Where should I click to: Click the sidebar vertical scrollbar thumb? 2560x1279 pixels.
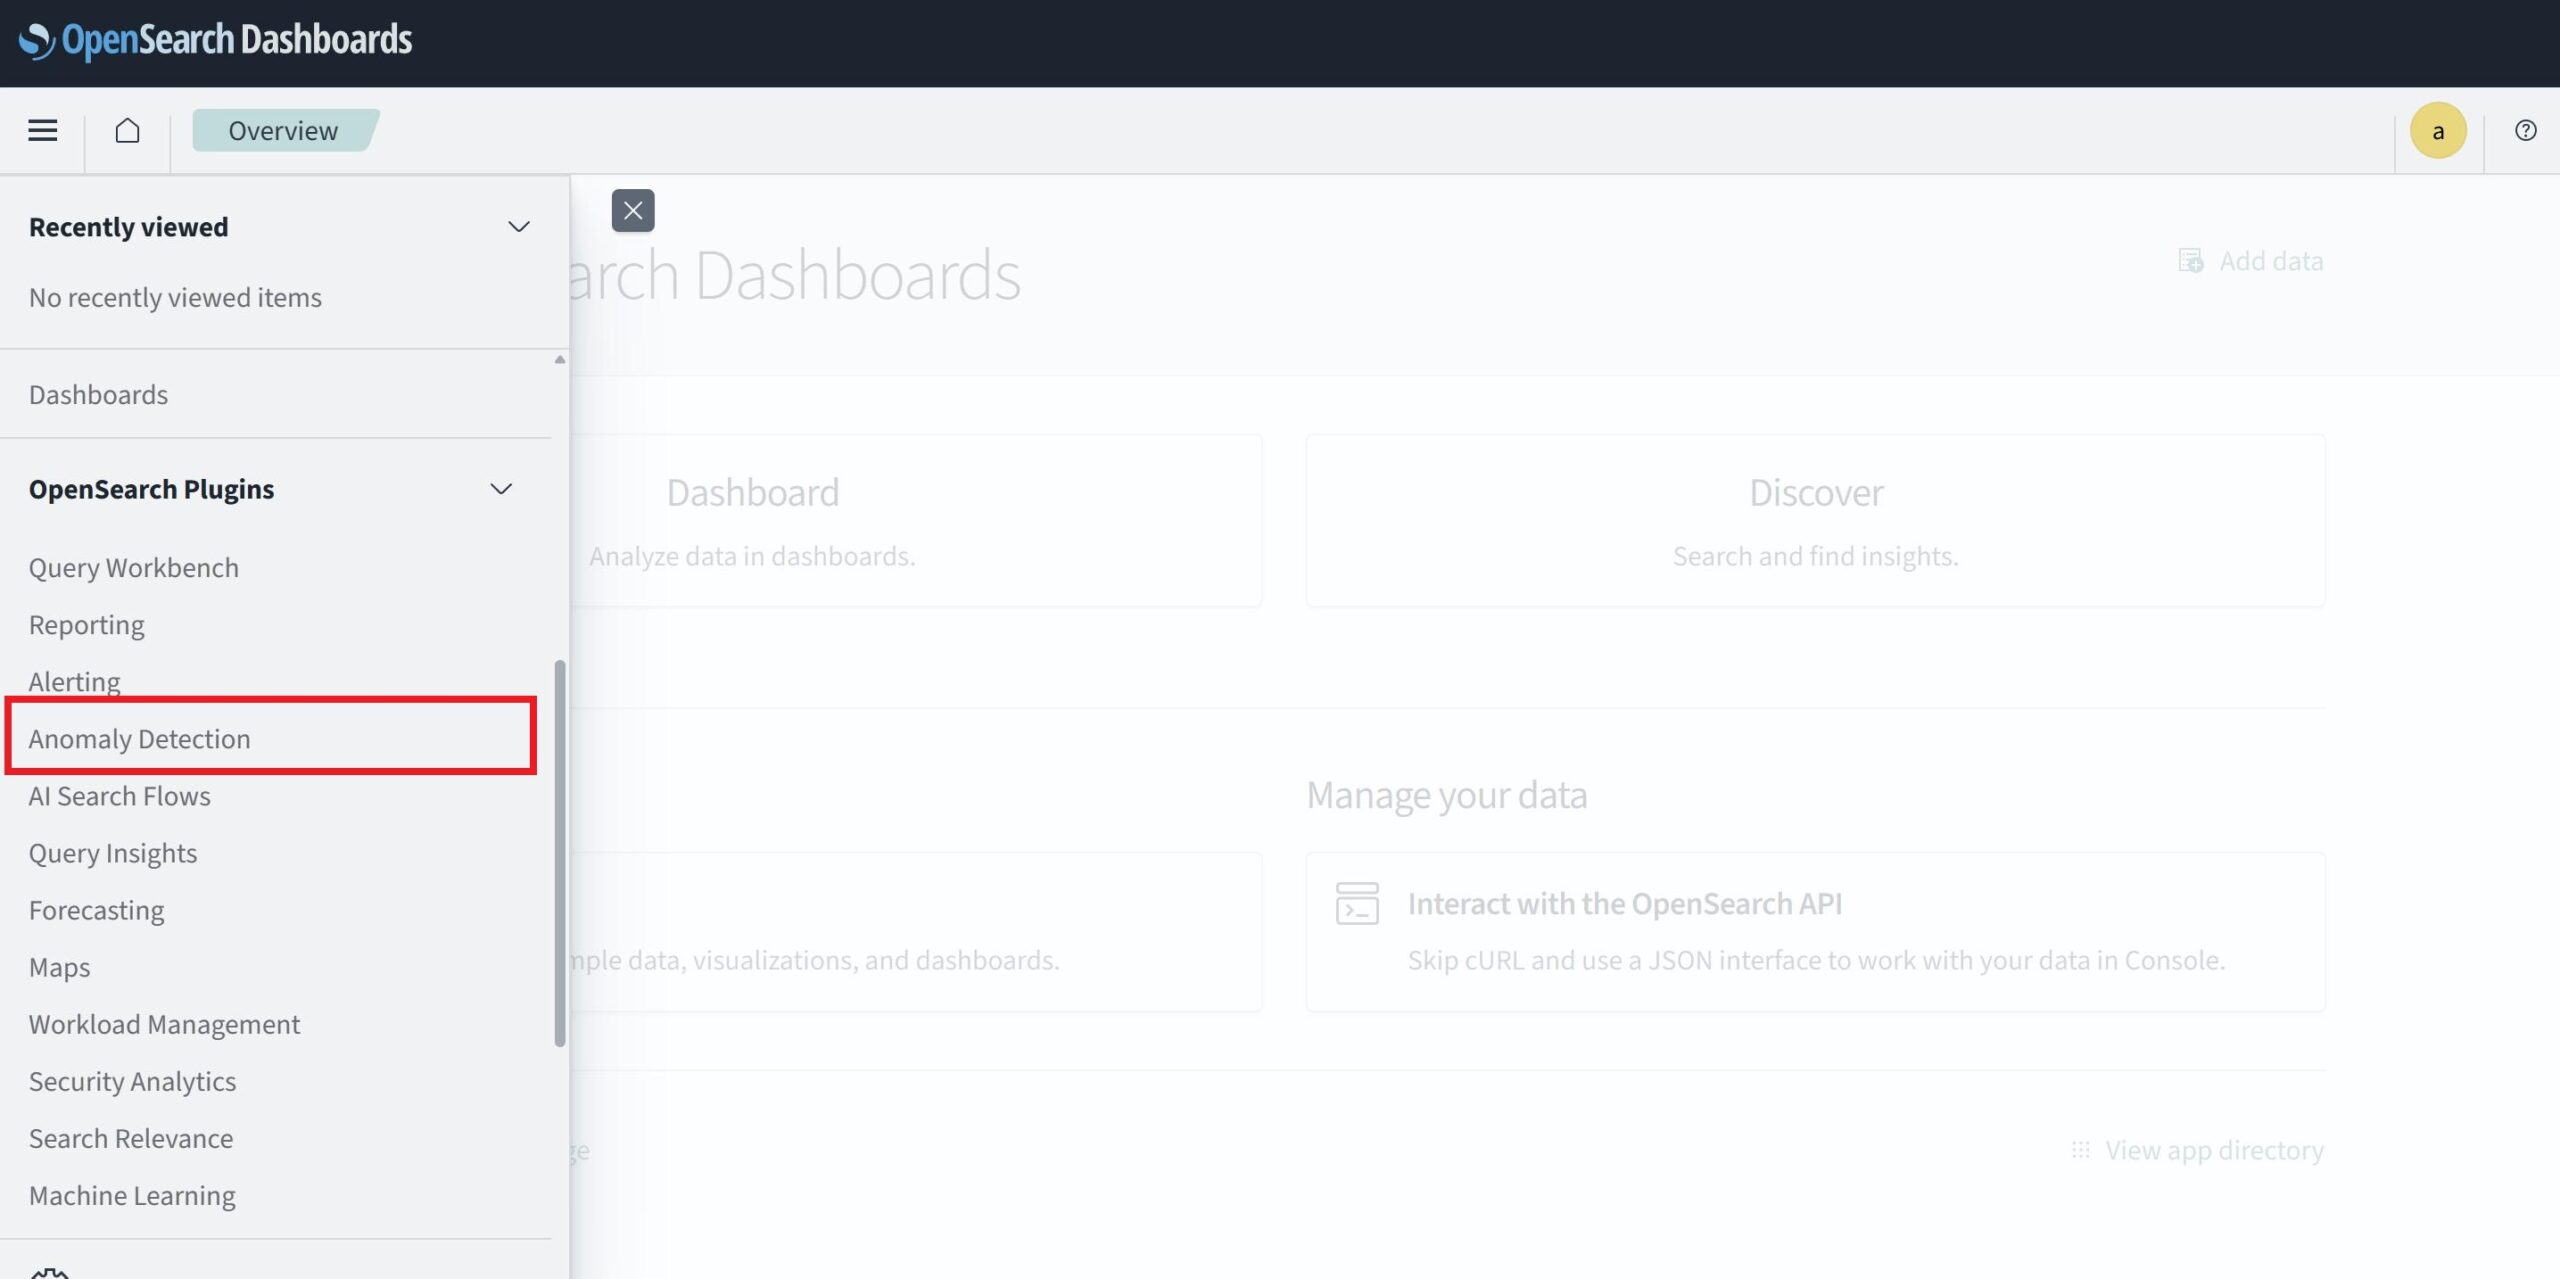560,852
